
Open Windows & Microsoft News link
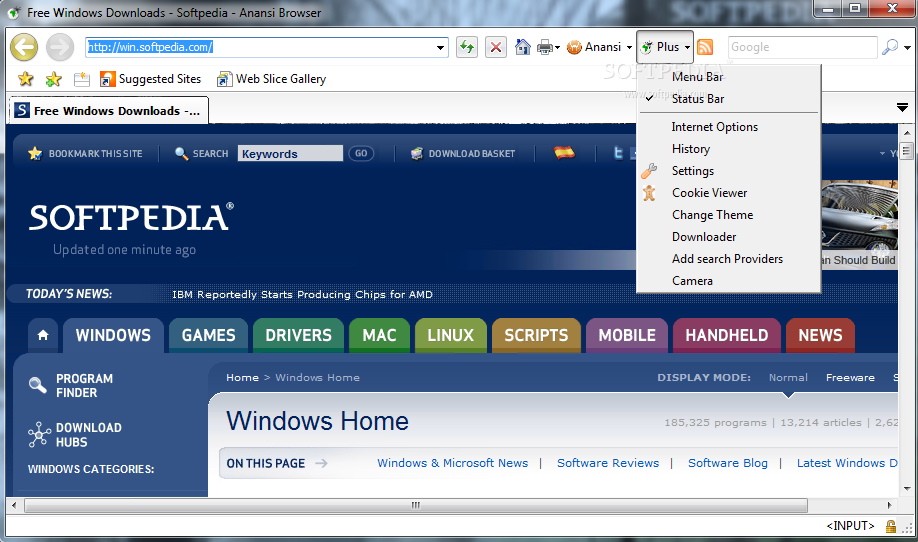453,463
